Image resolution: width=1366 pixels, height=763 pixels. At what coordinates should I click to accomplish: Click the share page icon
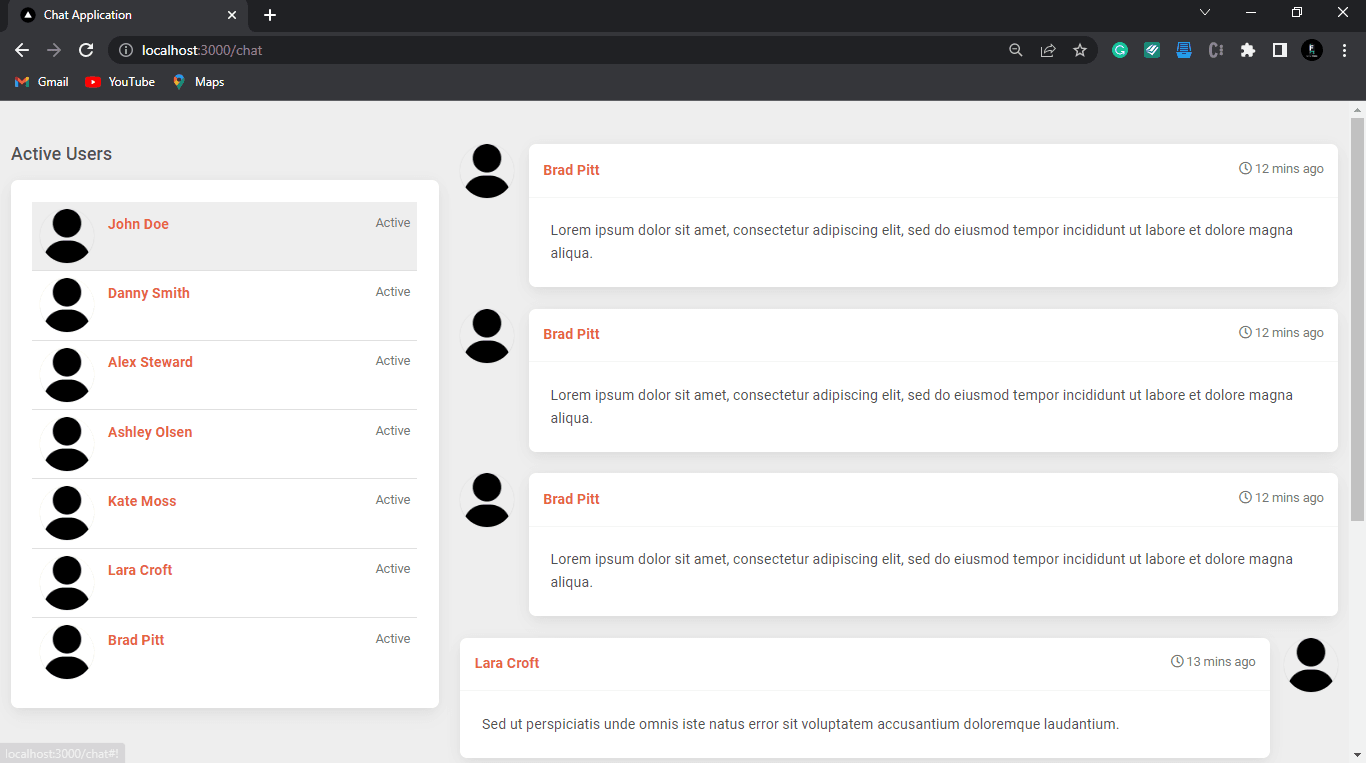pos(1048,50)
